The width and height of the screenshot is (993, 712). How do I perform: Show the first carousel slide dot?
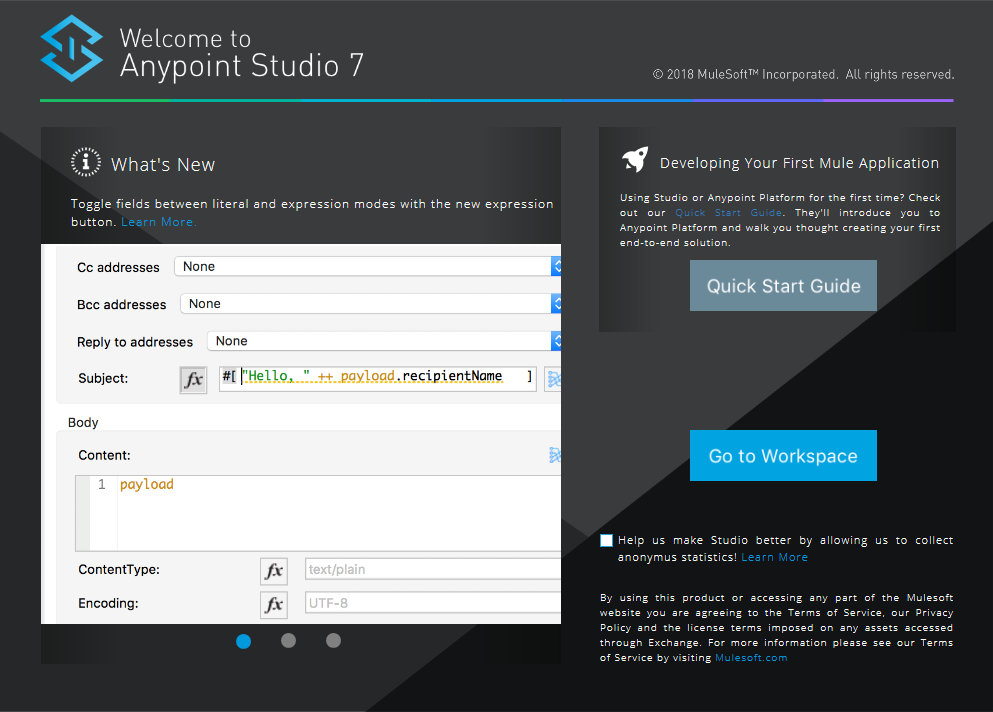[243, 641]
